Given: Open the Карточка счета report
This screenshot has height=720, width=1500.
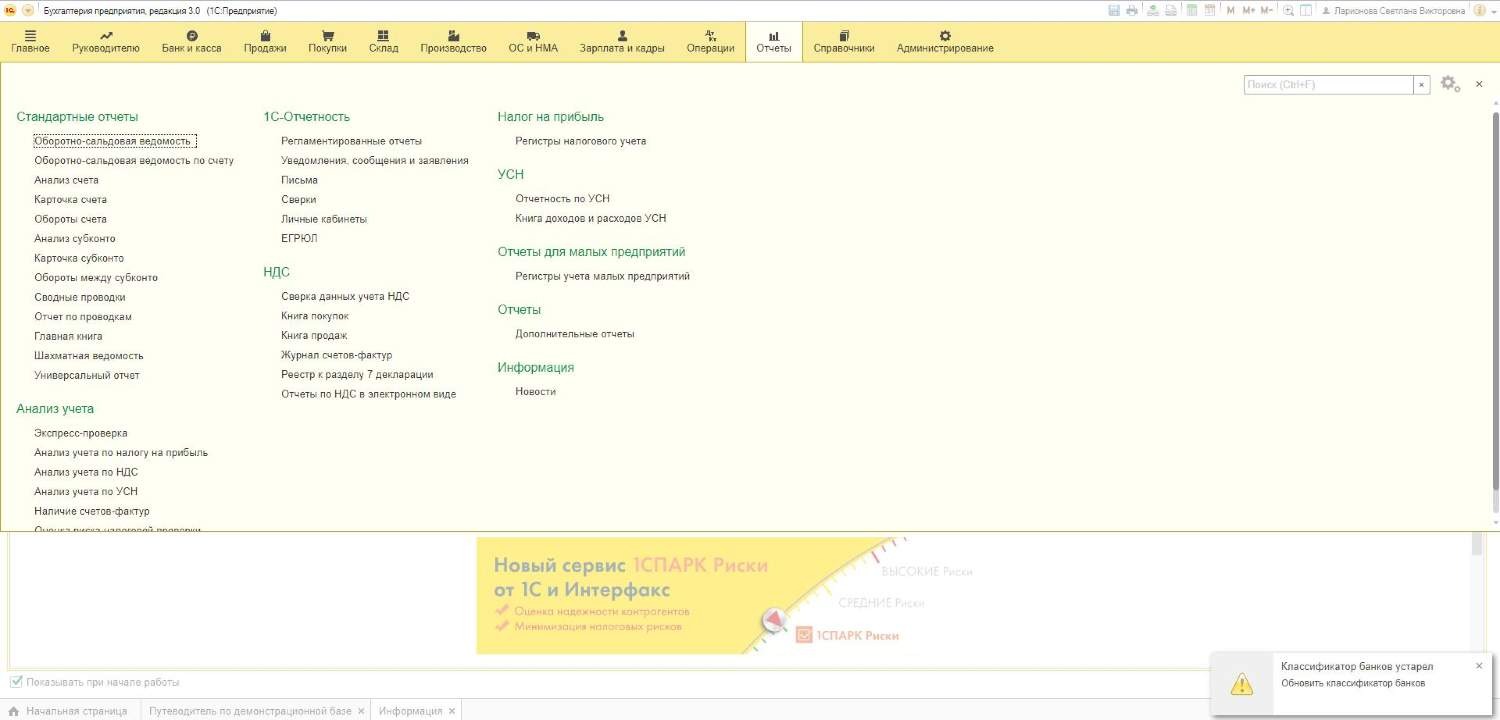Looking at the screenshot, I should (x=70, y=199).
